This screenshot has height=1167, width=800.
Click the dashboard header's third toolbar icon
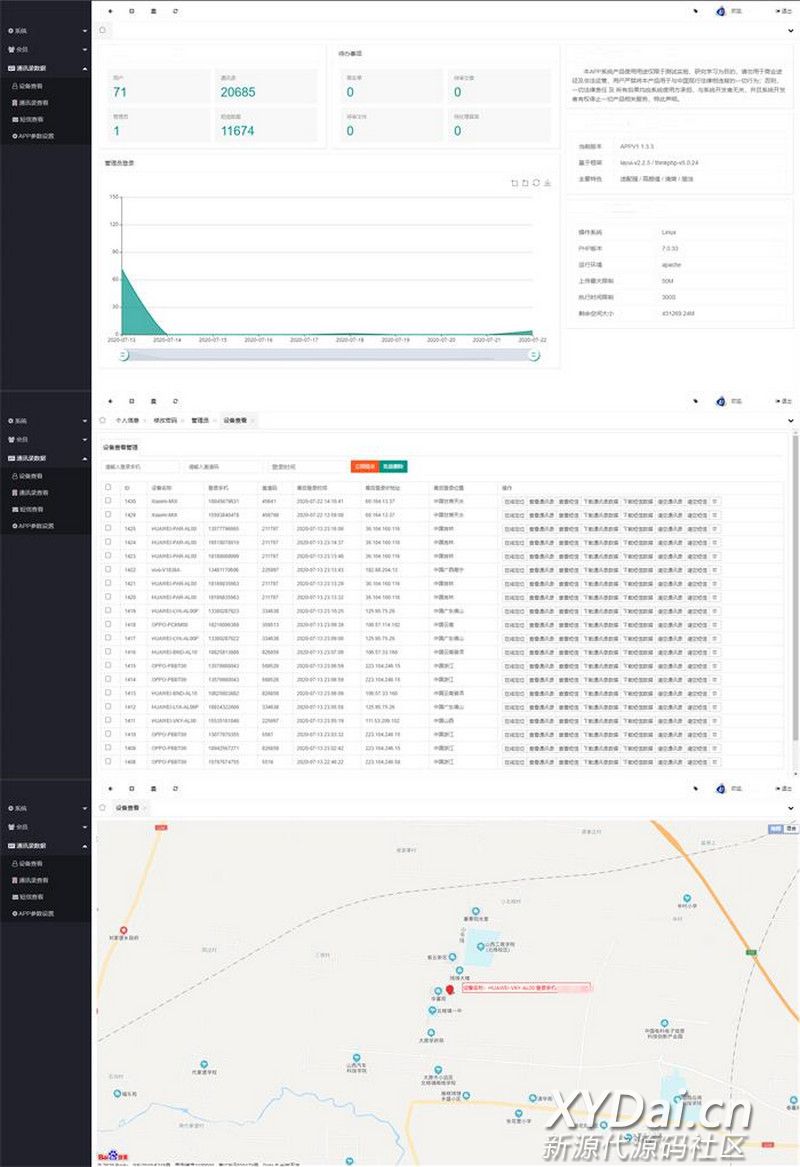153,11
